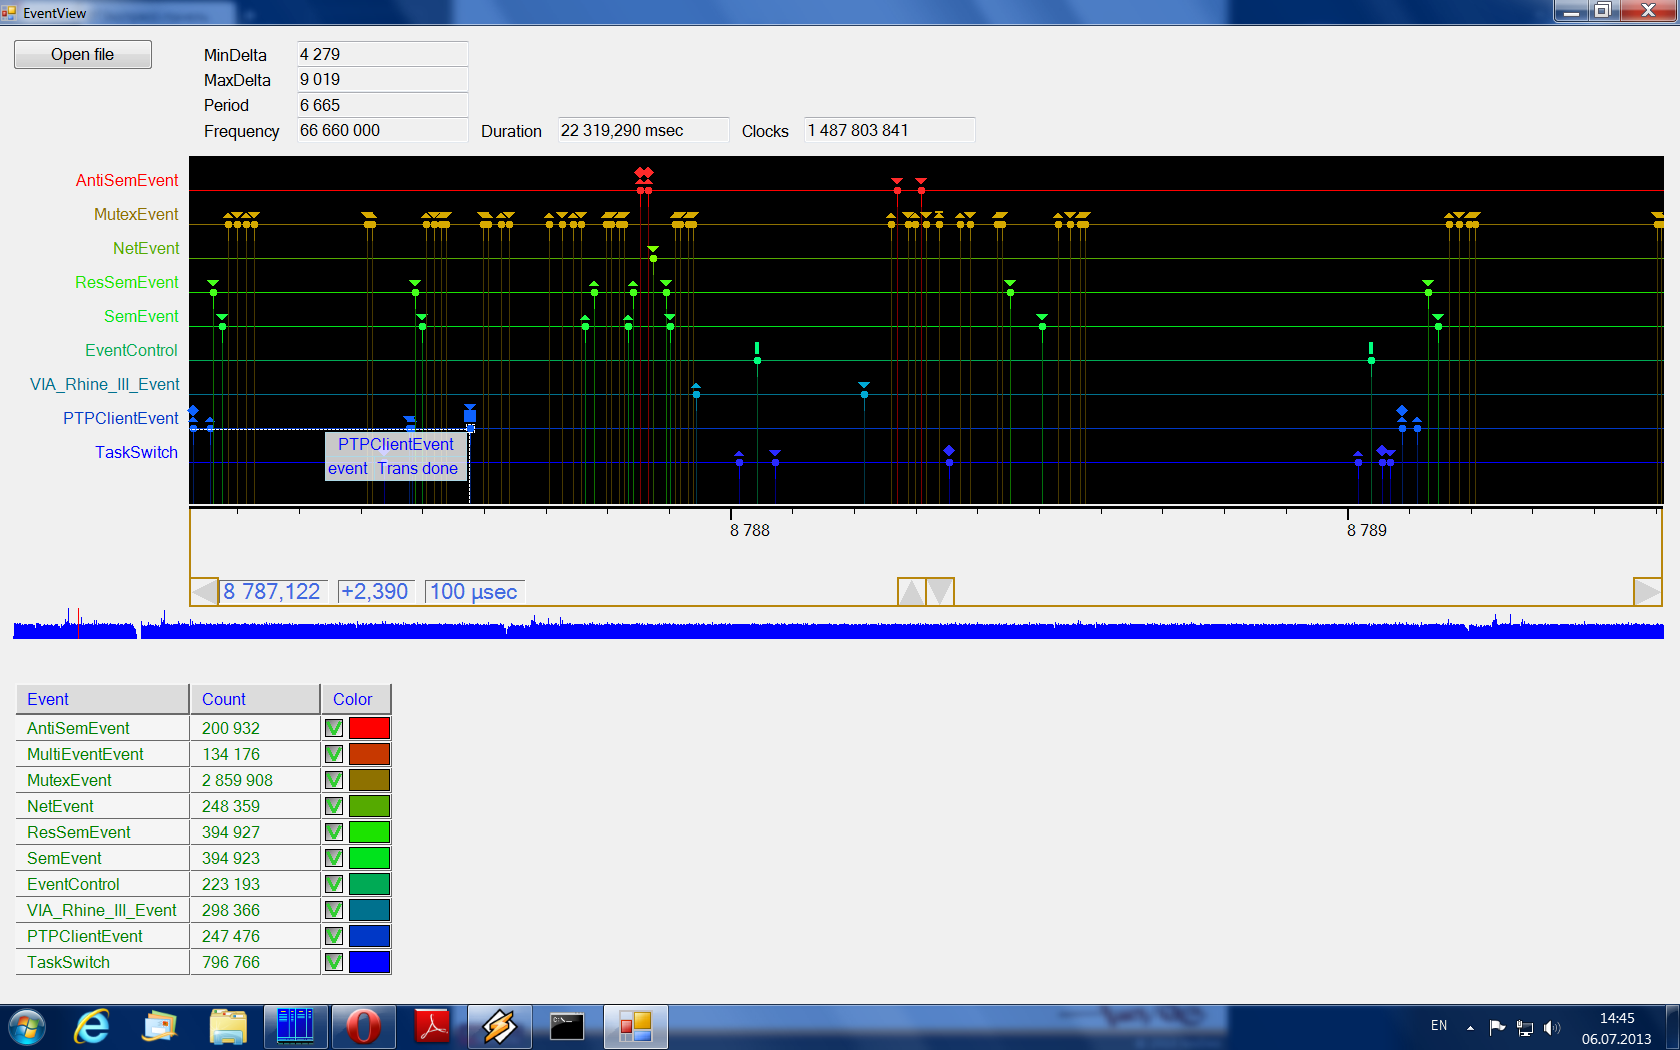The image size is (1680, 1050).
Task: Click the red AntiSemEvent color swatch
Action: click(x=369, y=728)
